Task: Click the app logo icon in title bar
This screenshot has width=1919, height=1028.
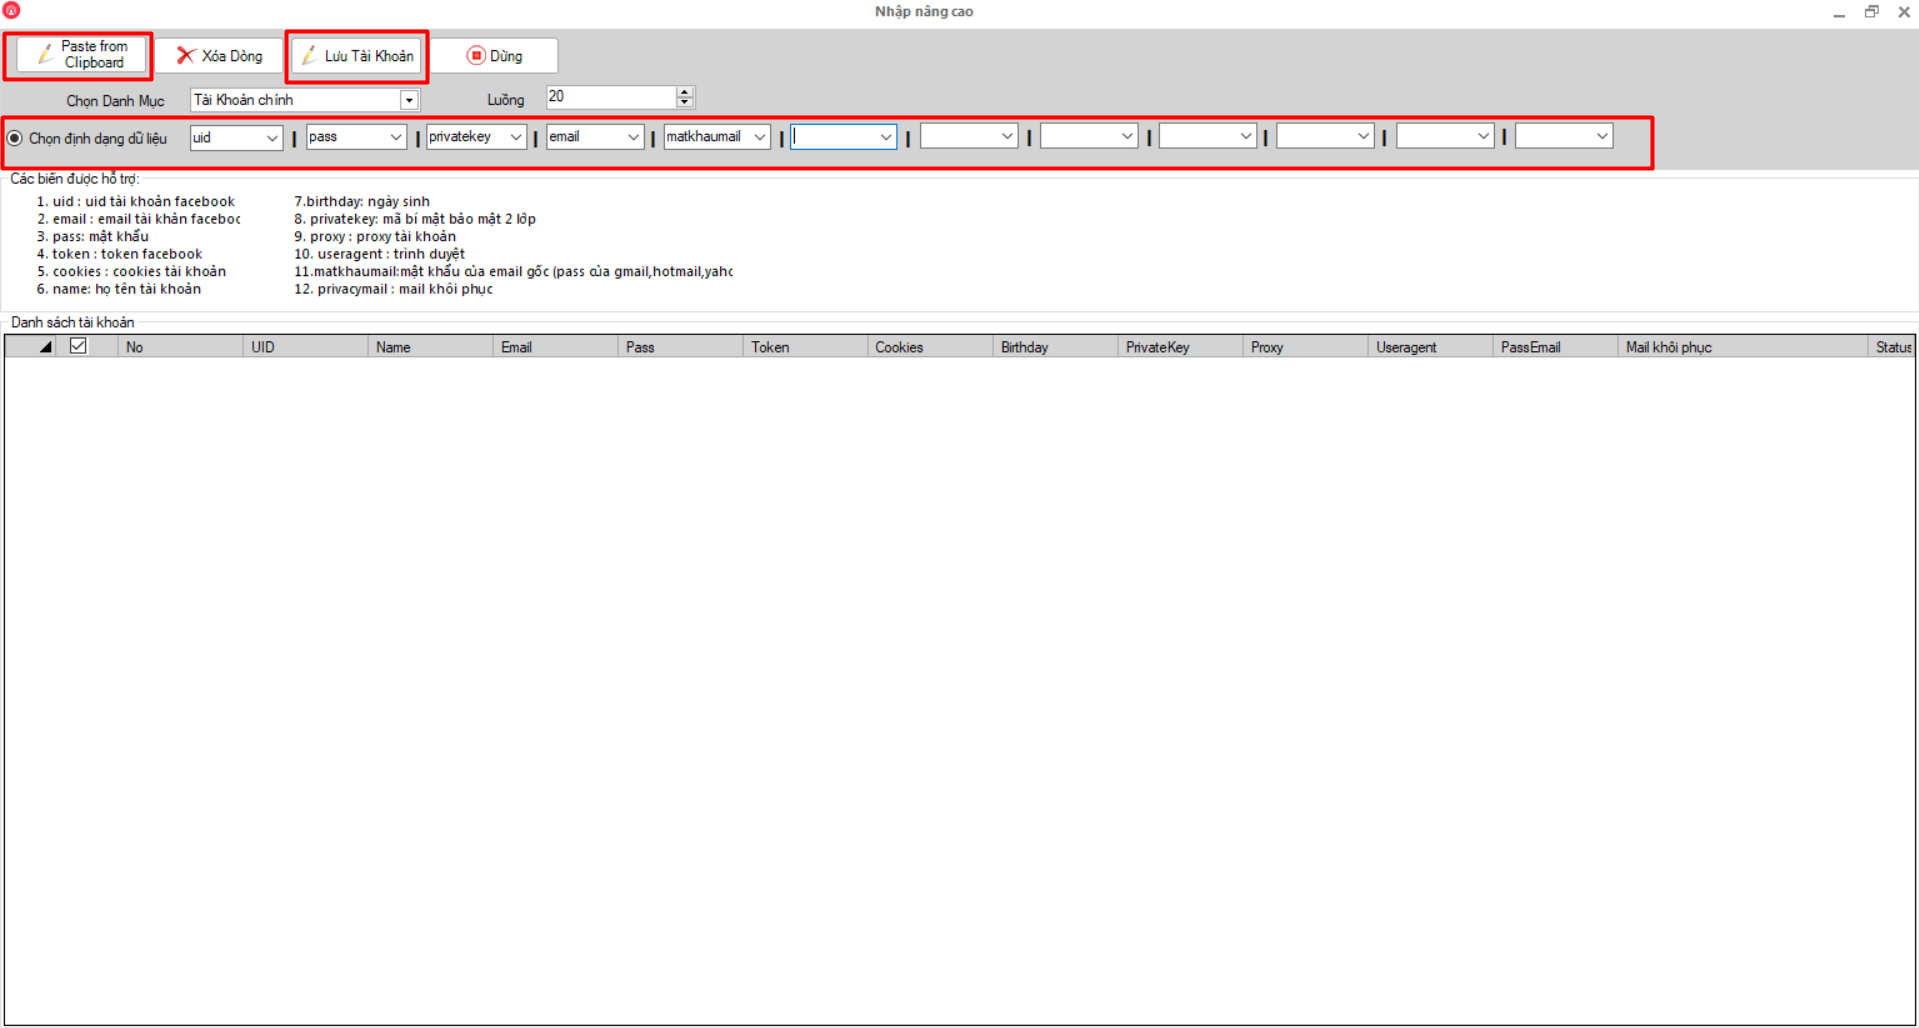Action: pyautogui.click(x=12, y=11)
